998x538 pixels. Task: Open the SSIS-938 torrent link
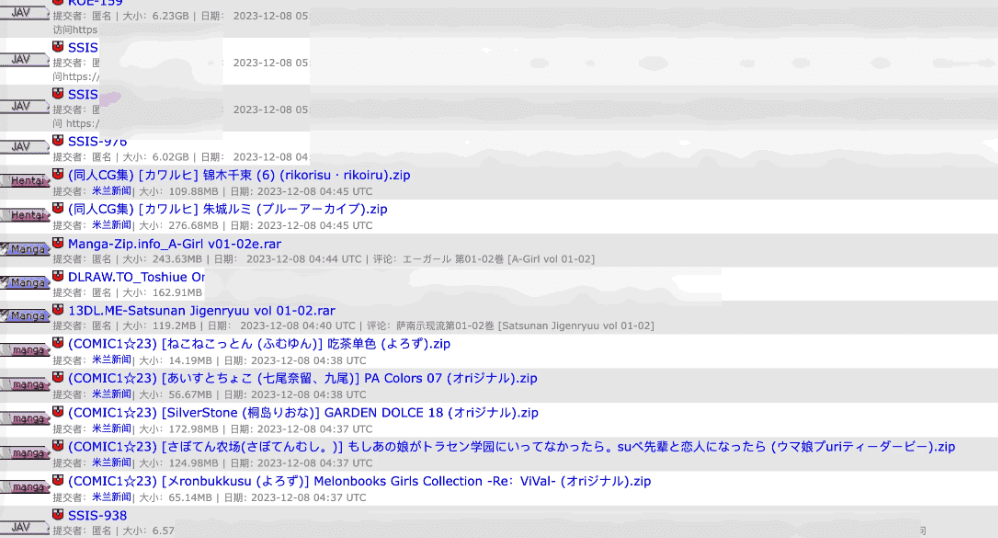(97, 516)
